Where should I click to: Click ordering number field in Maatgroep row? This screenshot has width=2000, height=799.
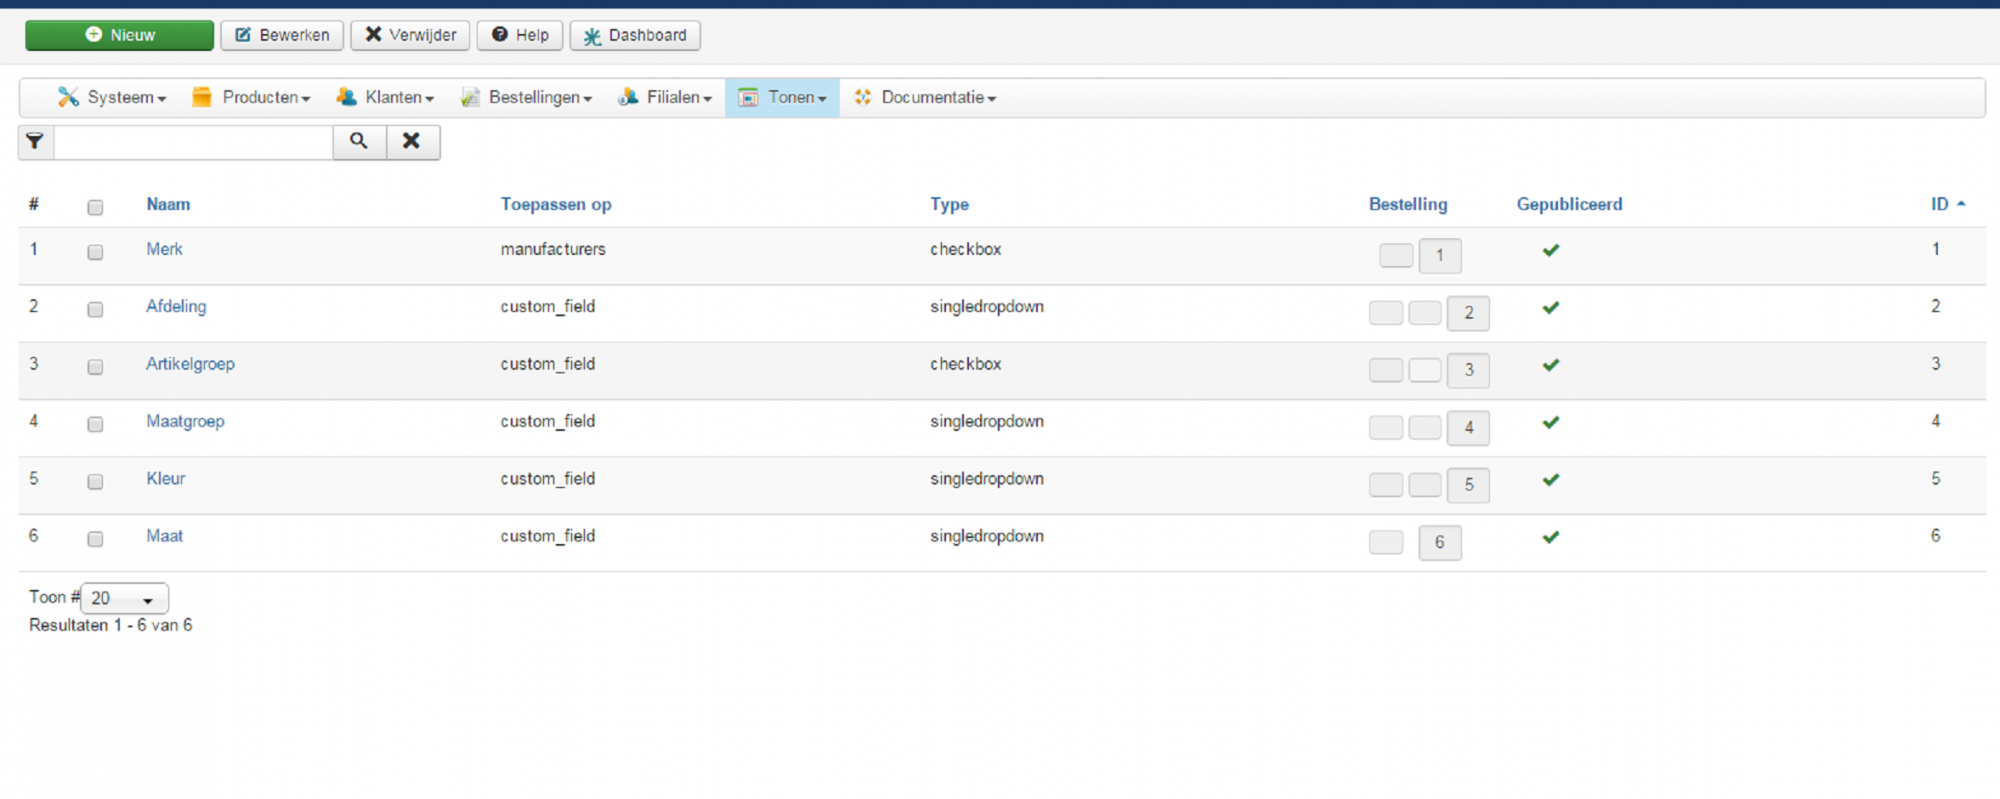1468,427
